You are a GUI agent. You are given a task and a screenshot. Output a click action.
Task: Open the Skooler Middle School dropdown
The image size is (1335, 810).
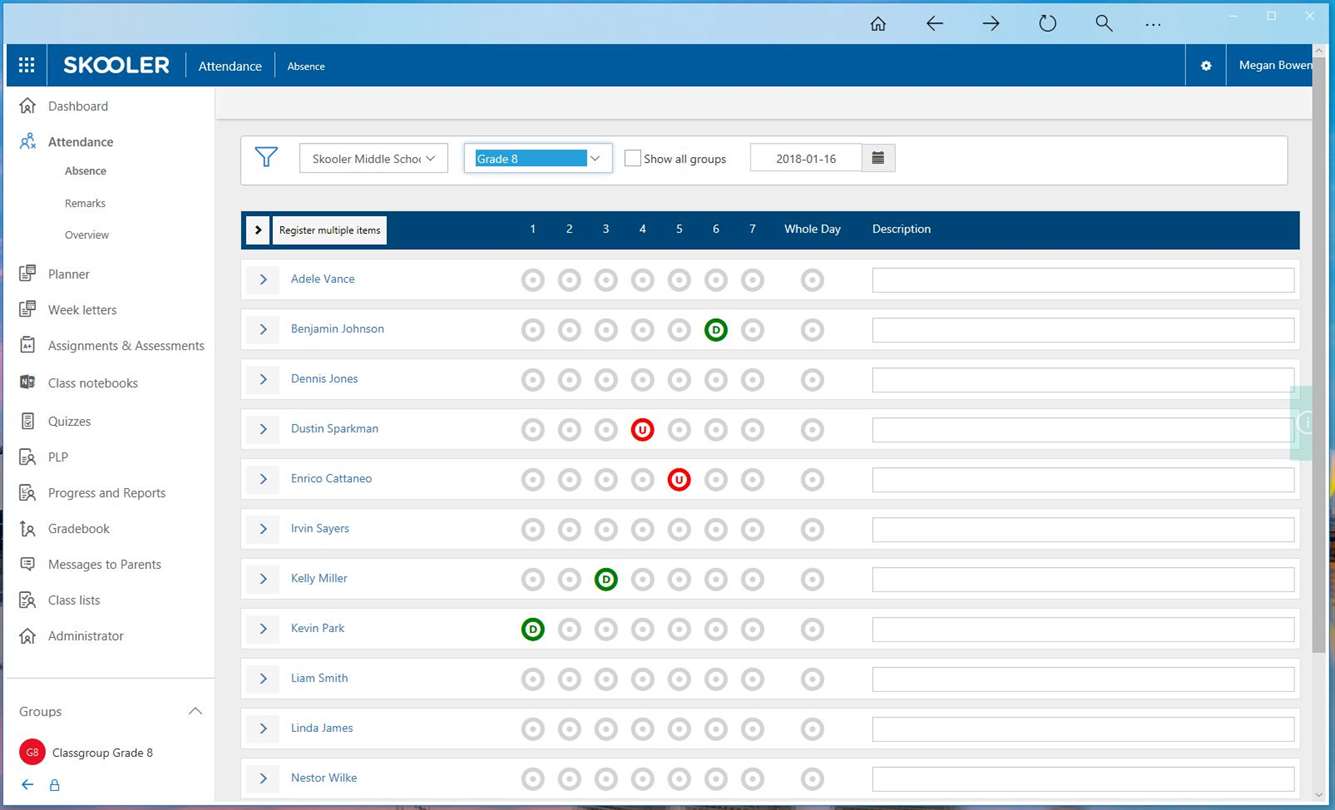(x=373, y=158)
